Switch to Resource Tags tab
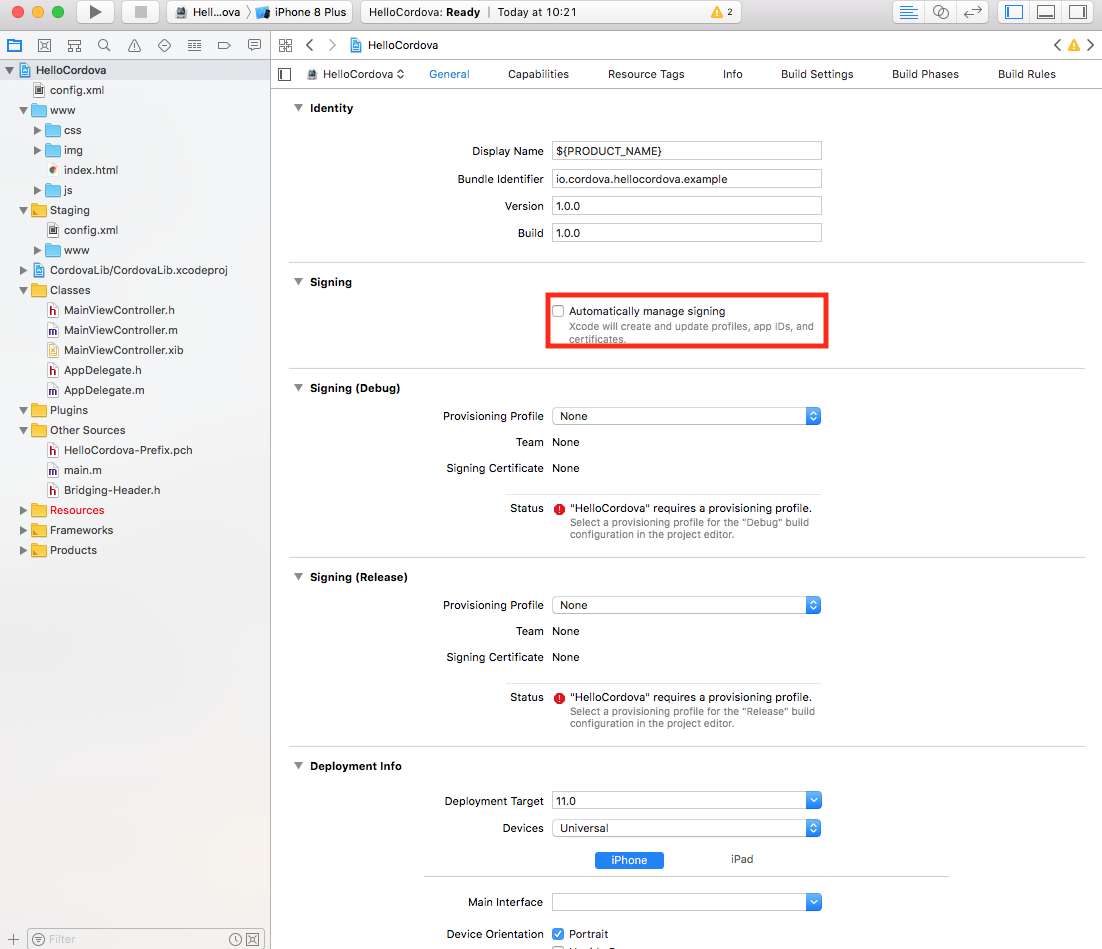Screen dimensions: 1102x949 646,75
